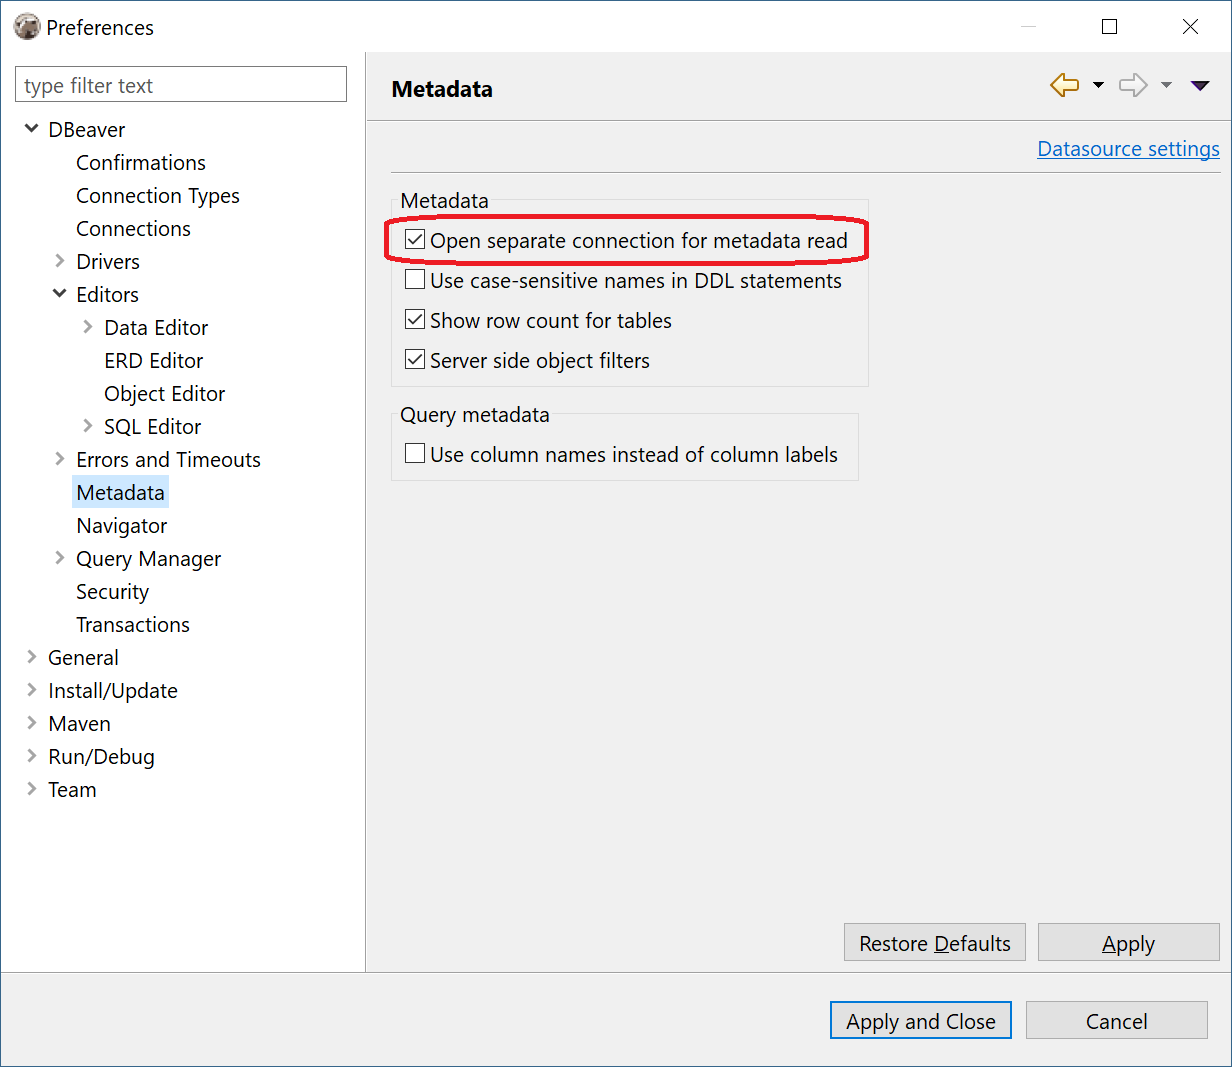The width and height of the screenshot is (1232, 1067).
Task: Open the back history dropdown arrow
Action: point(1098,86)
